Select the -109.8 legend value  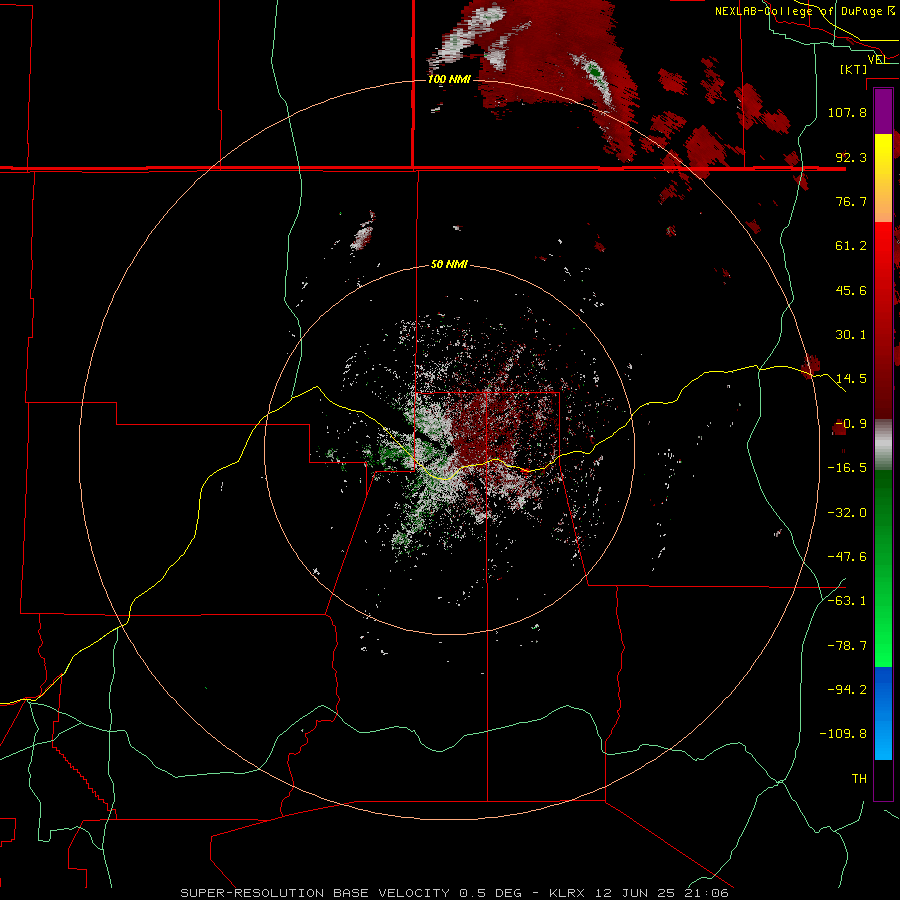coord(844,734)
